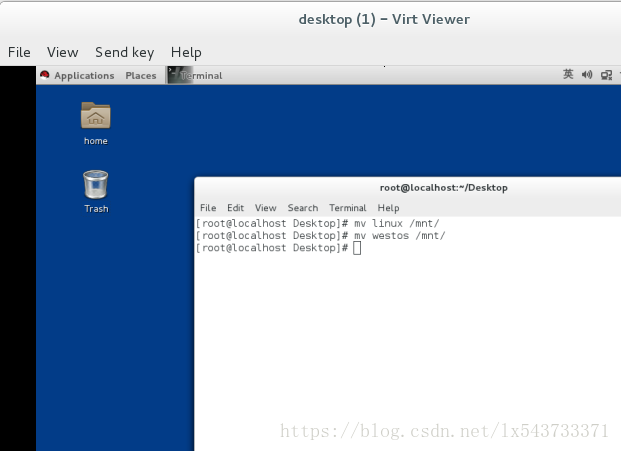Click the root@localhost:~/Desktop terminal title bar
The height and width of the screenshot is (451, 621).
click(x=443, y=188)
